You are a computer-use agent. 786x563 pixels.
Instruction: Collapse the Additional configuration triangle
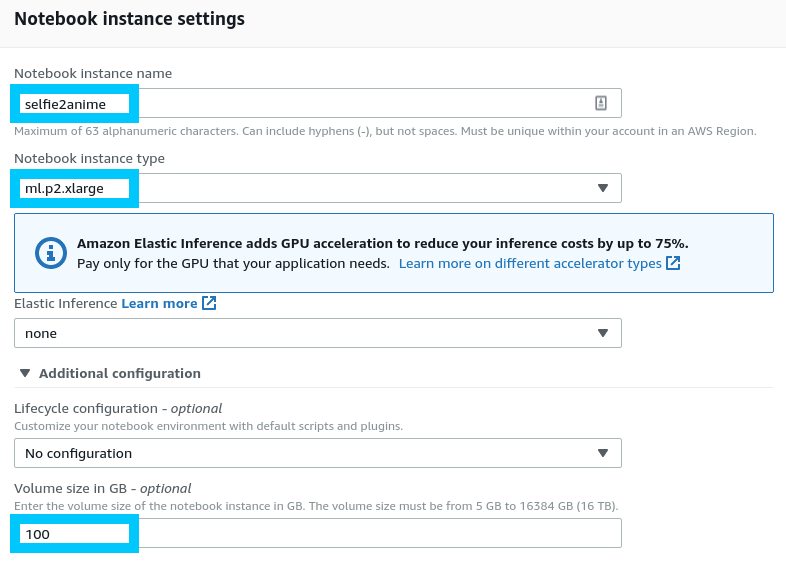tap(25, 373)
